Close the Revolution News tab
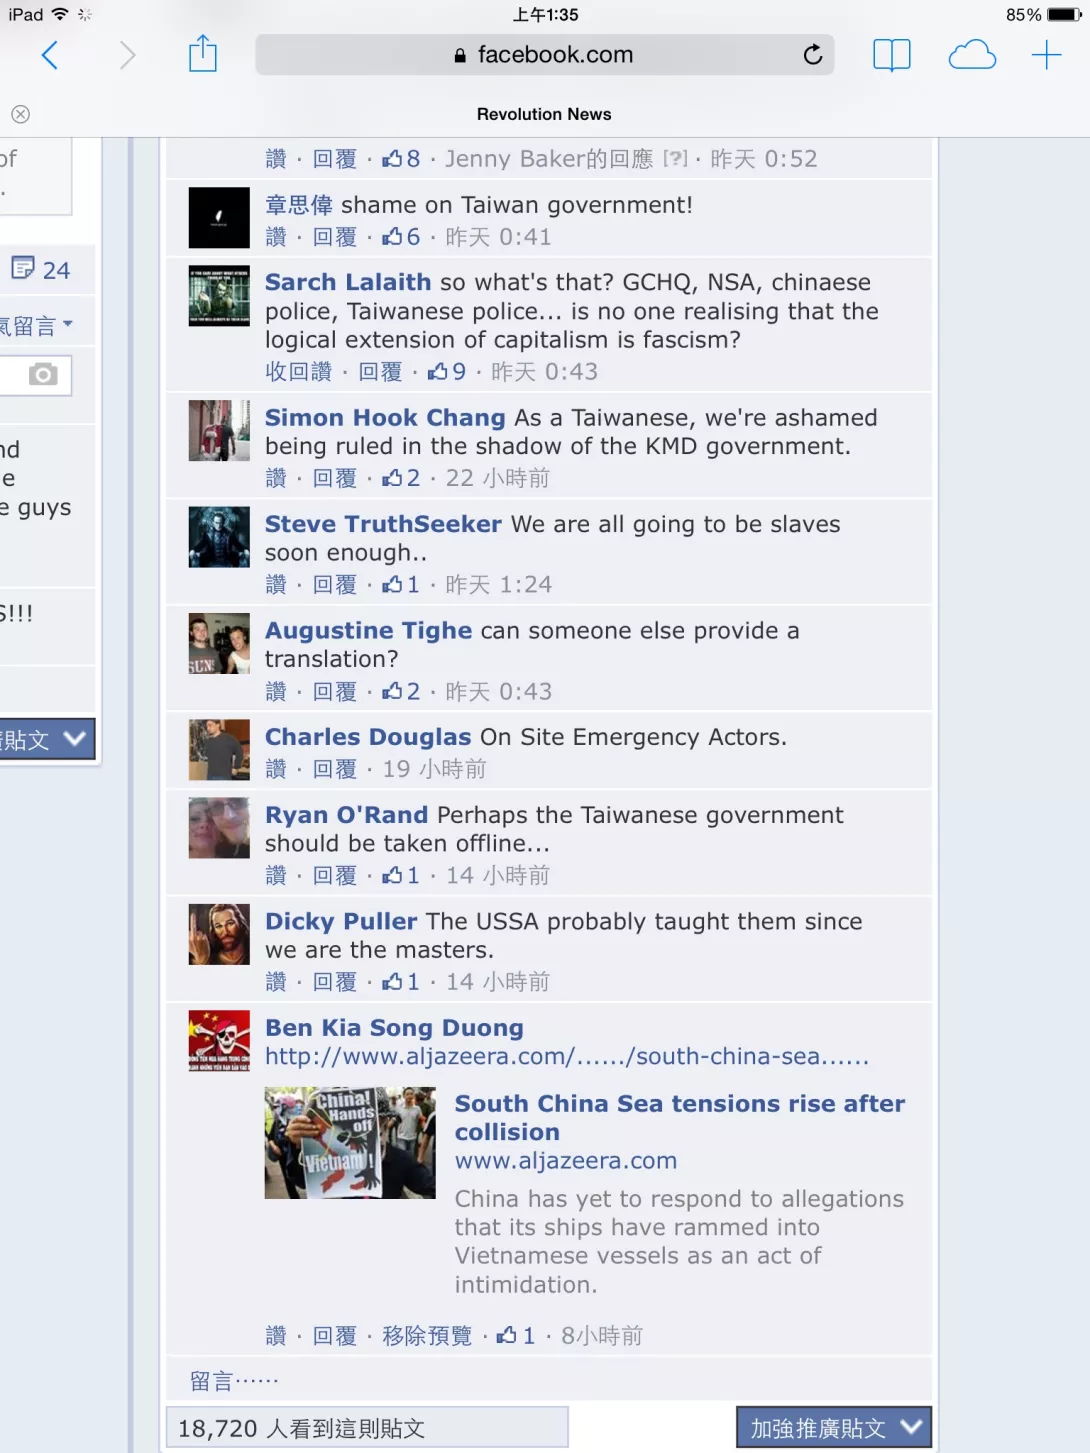This screenshot has height=1453, width=1090. tap(20, 114)
